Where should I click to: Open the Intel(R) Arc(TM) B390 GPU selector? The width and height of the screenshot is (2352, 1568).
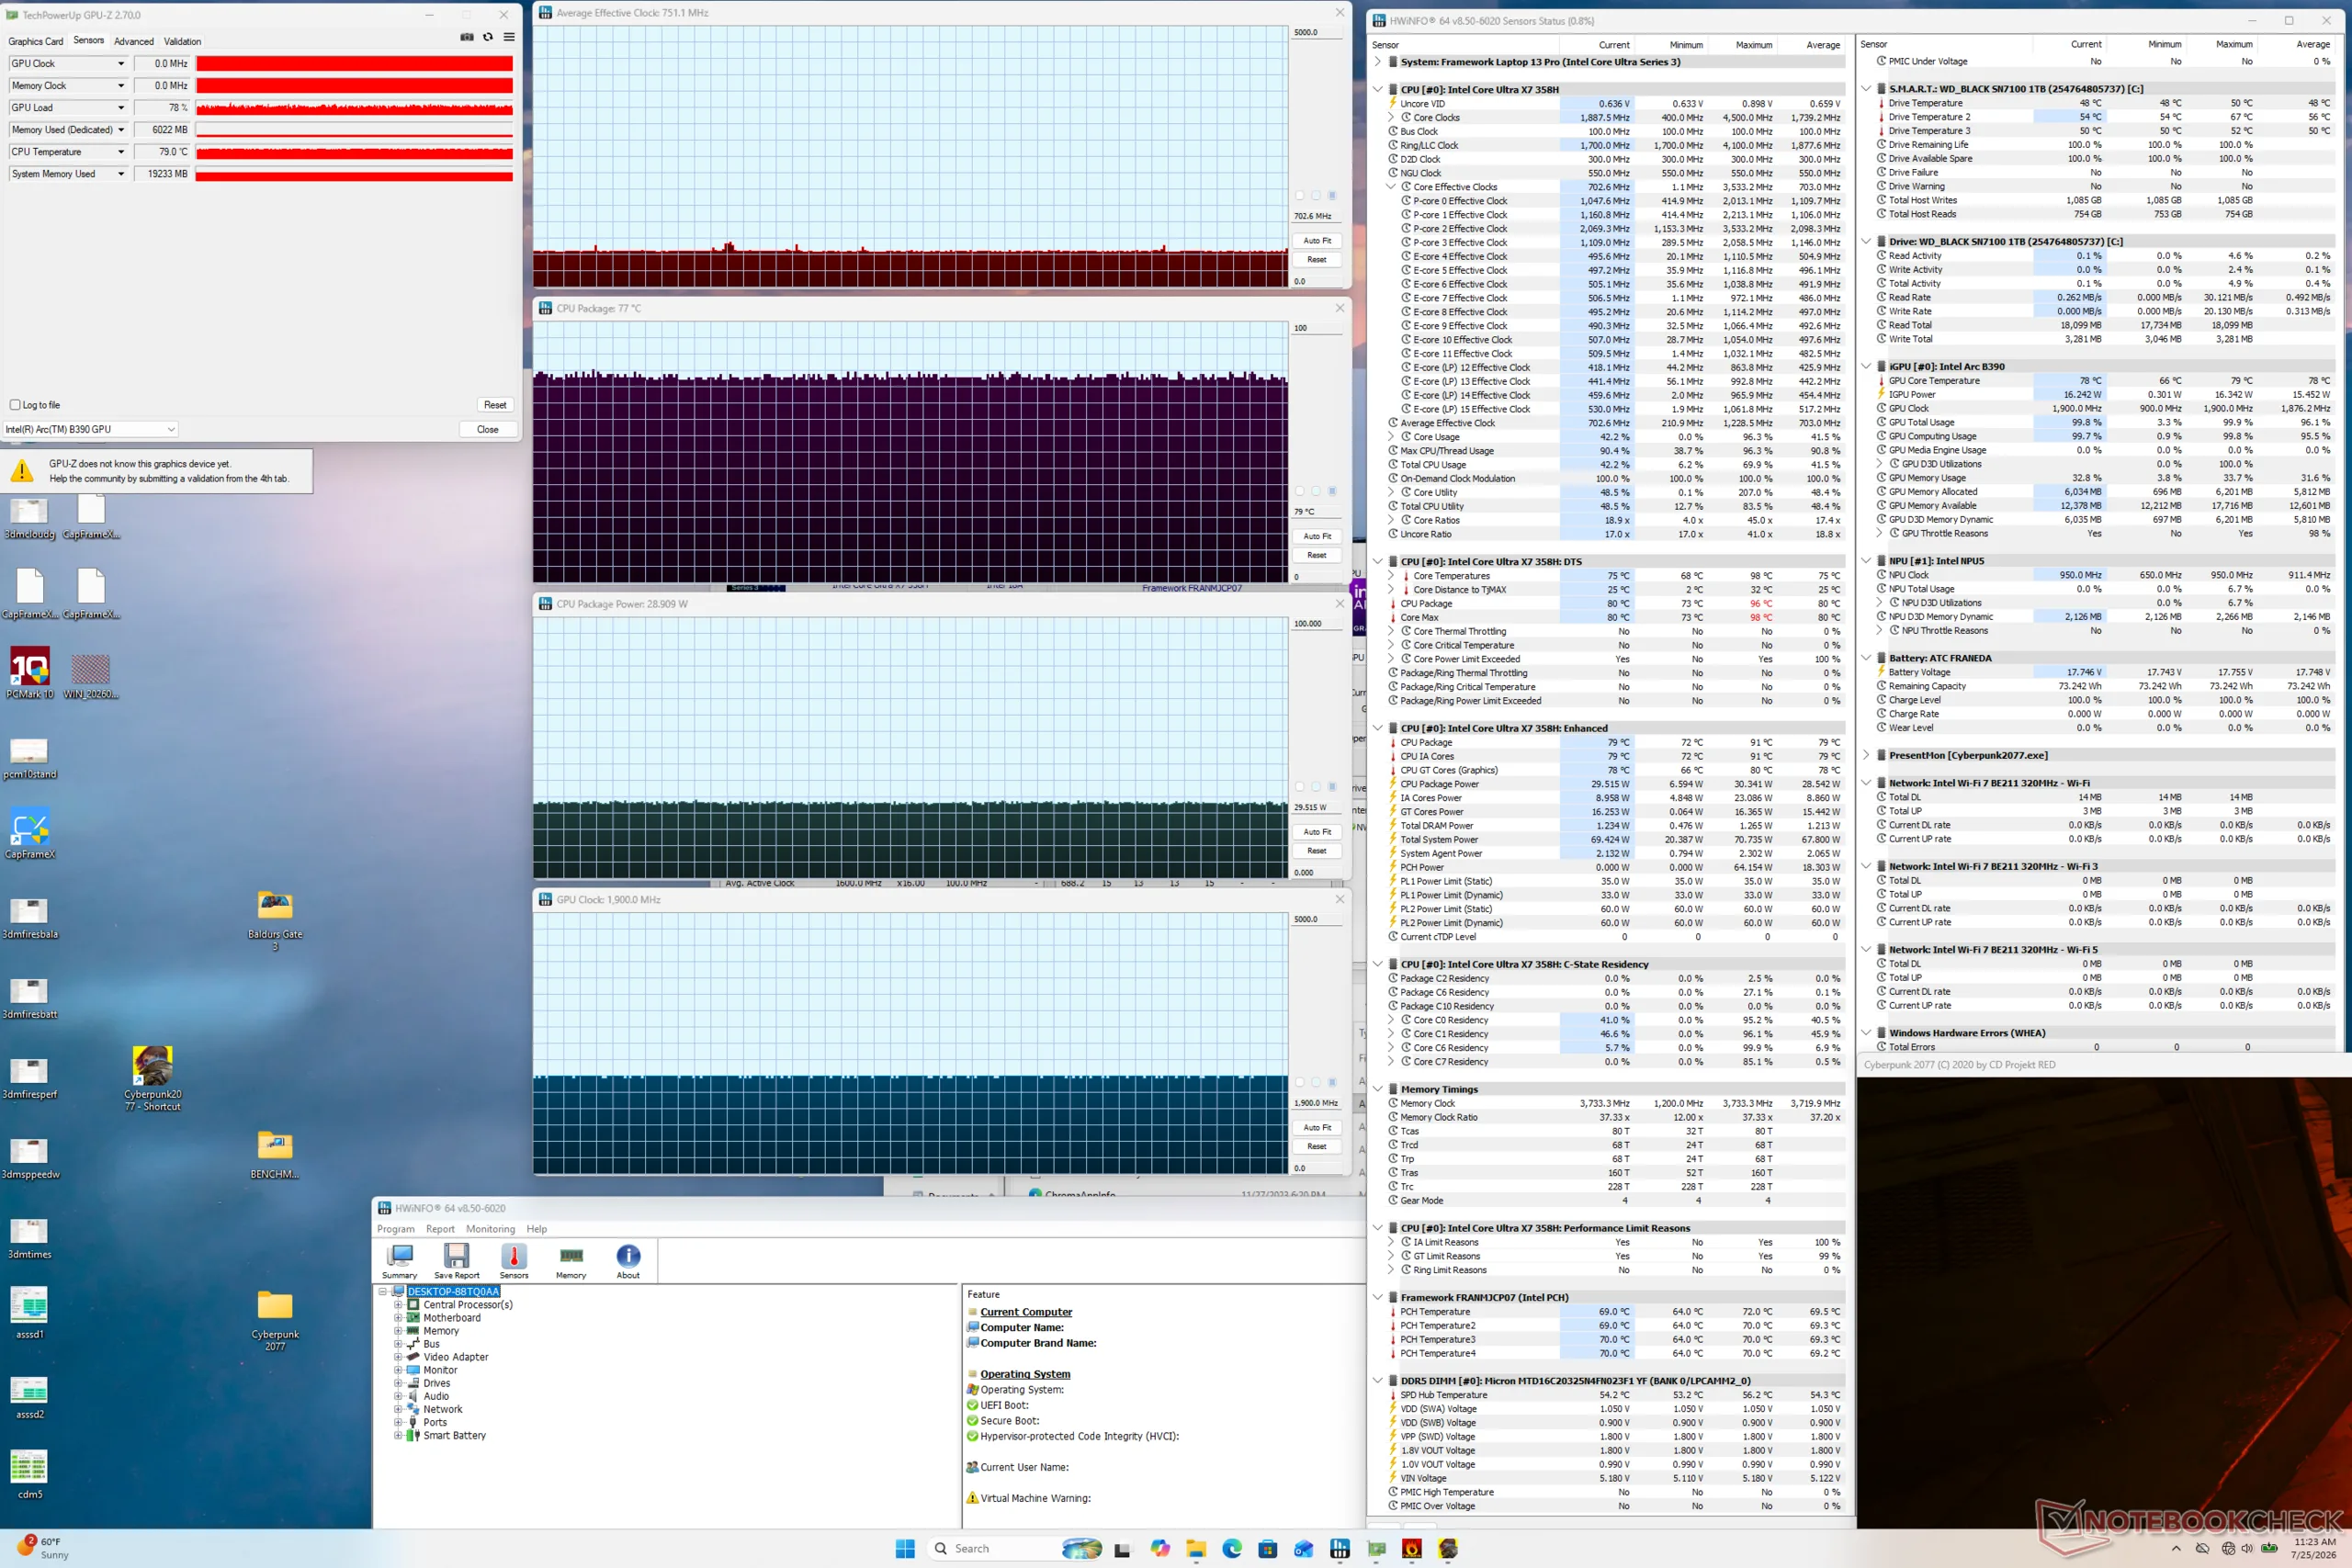(91, 429)
